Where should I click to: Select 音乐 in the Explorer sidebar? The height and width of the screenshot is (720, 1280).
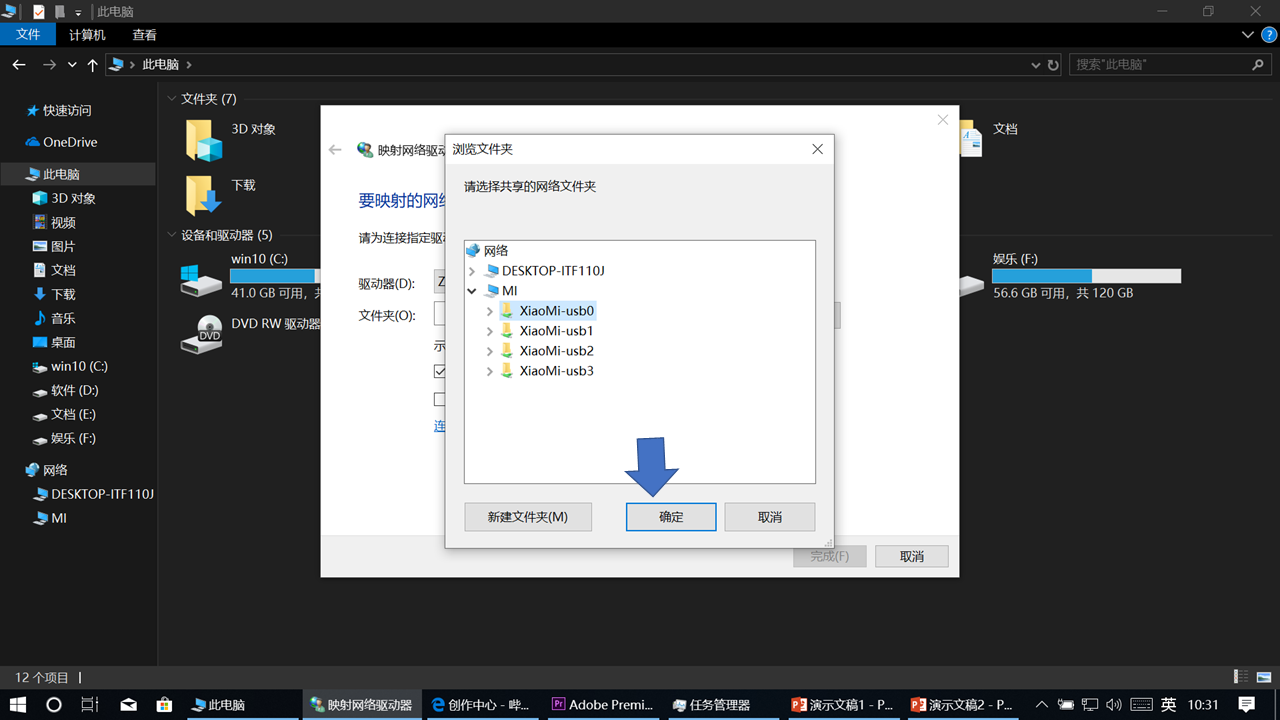coord(63,318)
